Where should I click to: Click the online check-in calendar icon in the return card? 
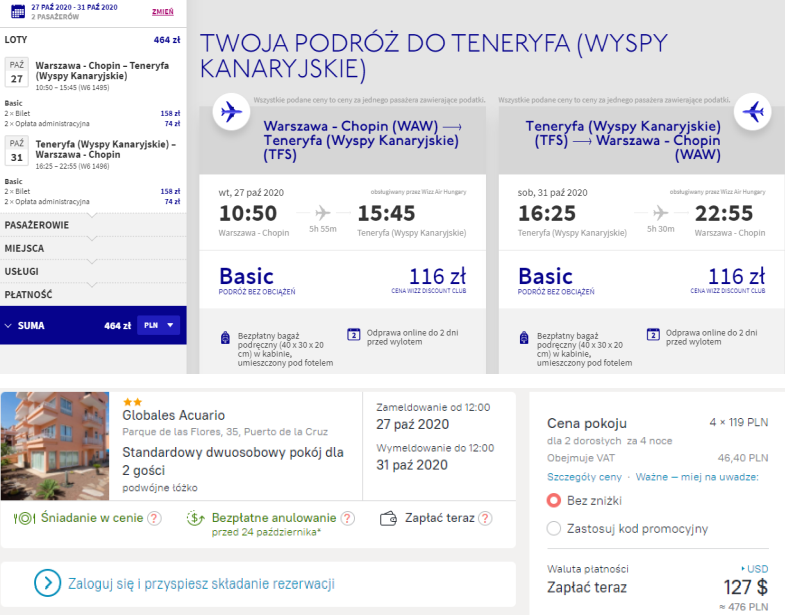(653, 334)
